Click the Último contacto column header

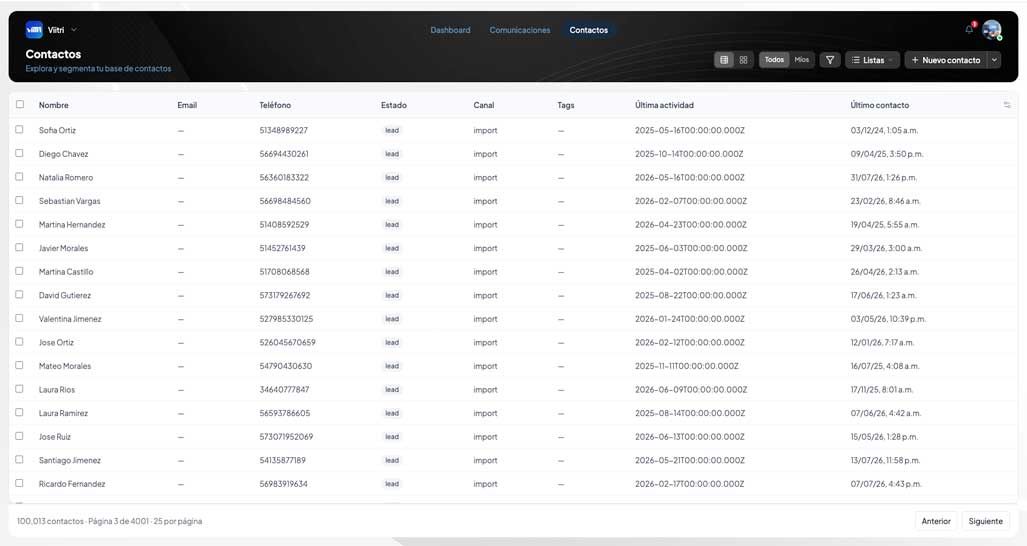click(880, 105)
